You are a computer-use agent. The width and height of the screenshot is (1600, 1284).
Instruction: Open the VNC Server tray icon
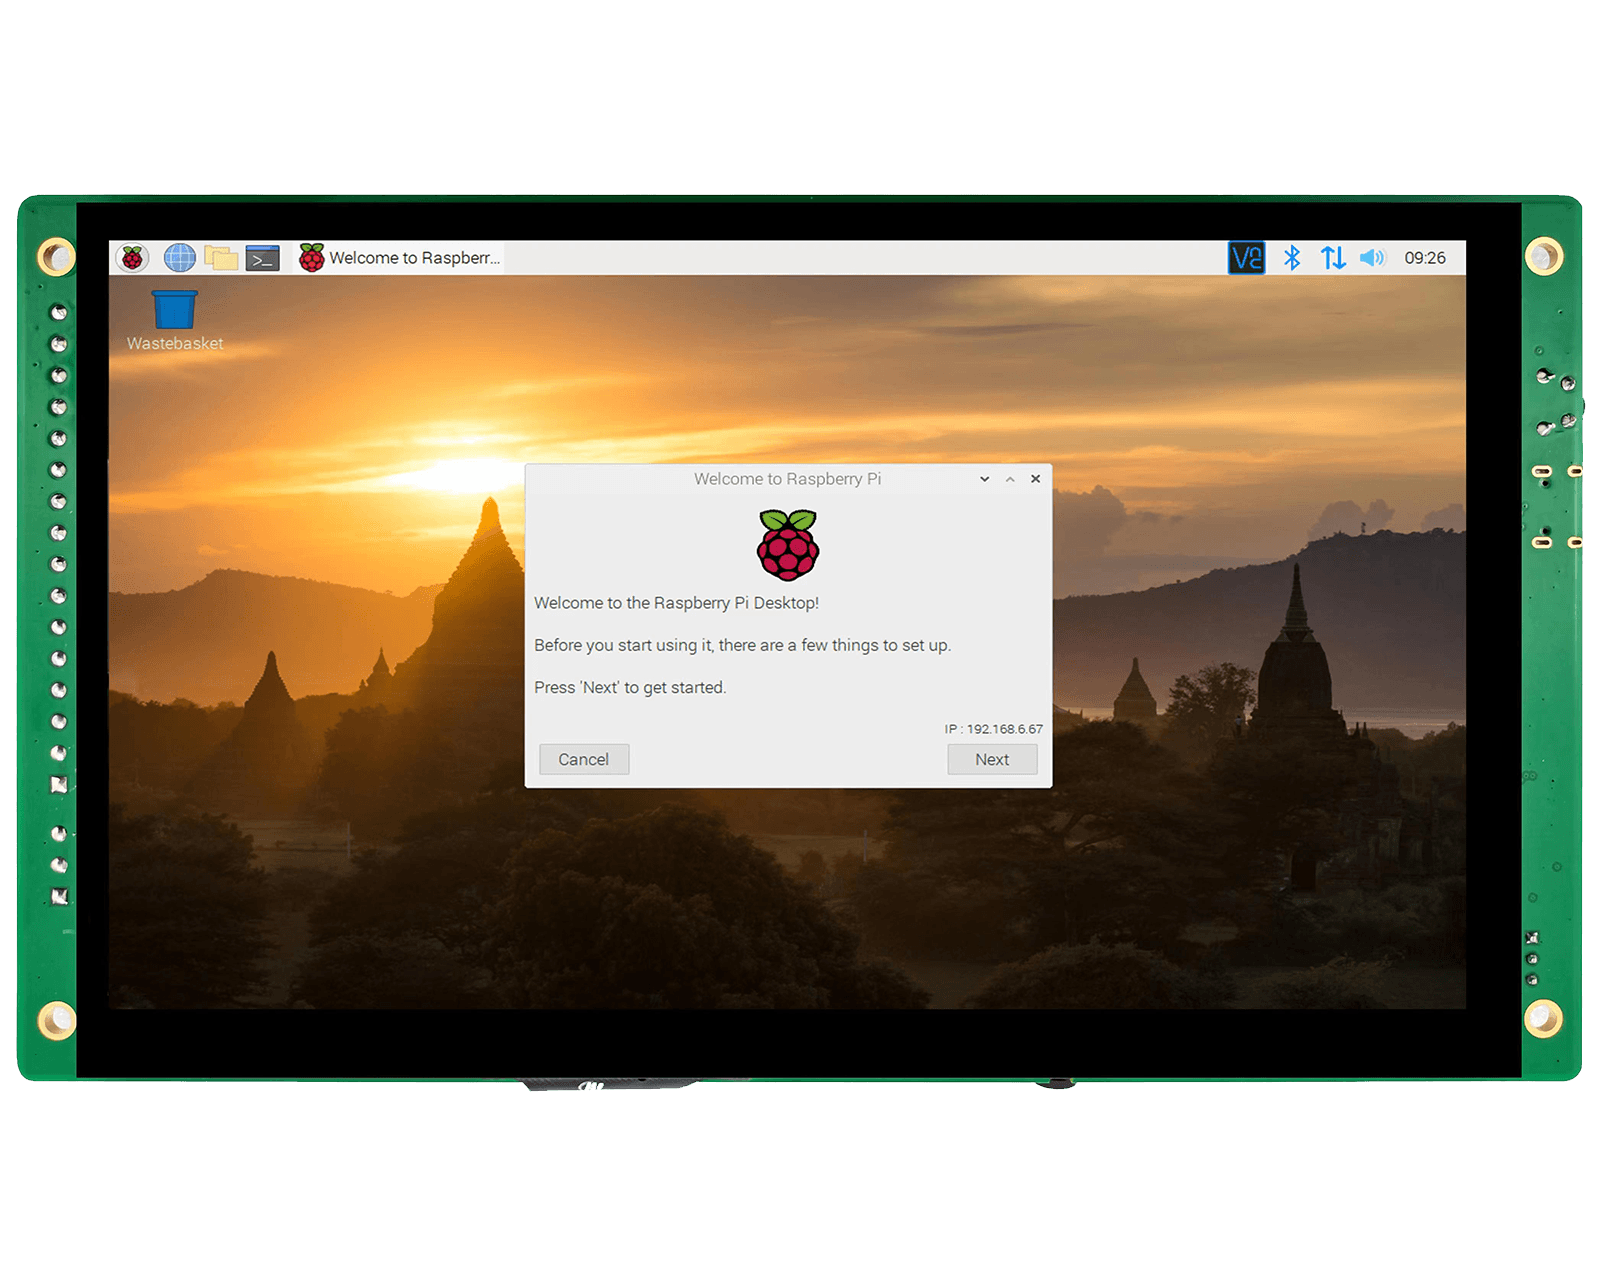1246,258
